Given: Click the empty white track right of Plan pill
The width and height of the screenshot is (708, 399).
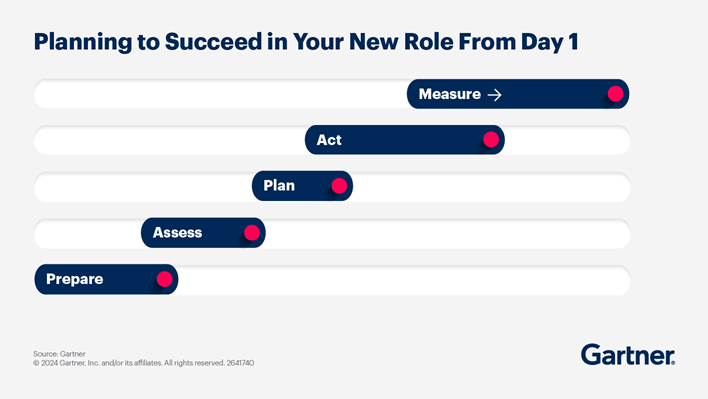Looking at the screenshot, I should tap(492, 186).
